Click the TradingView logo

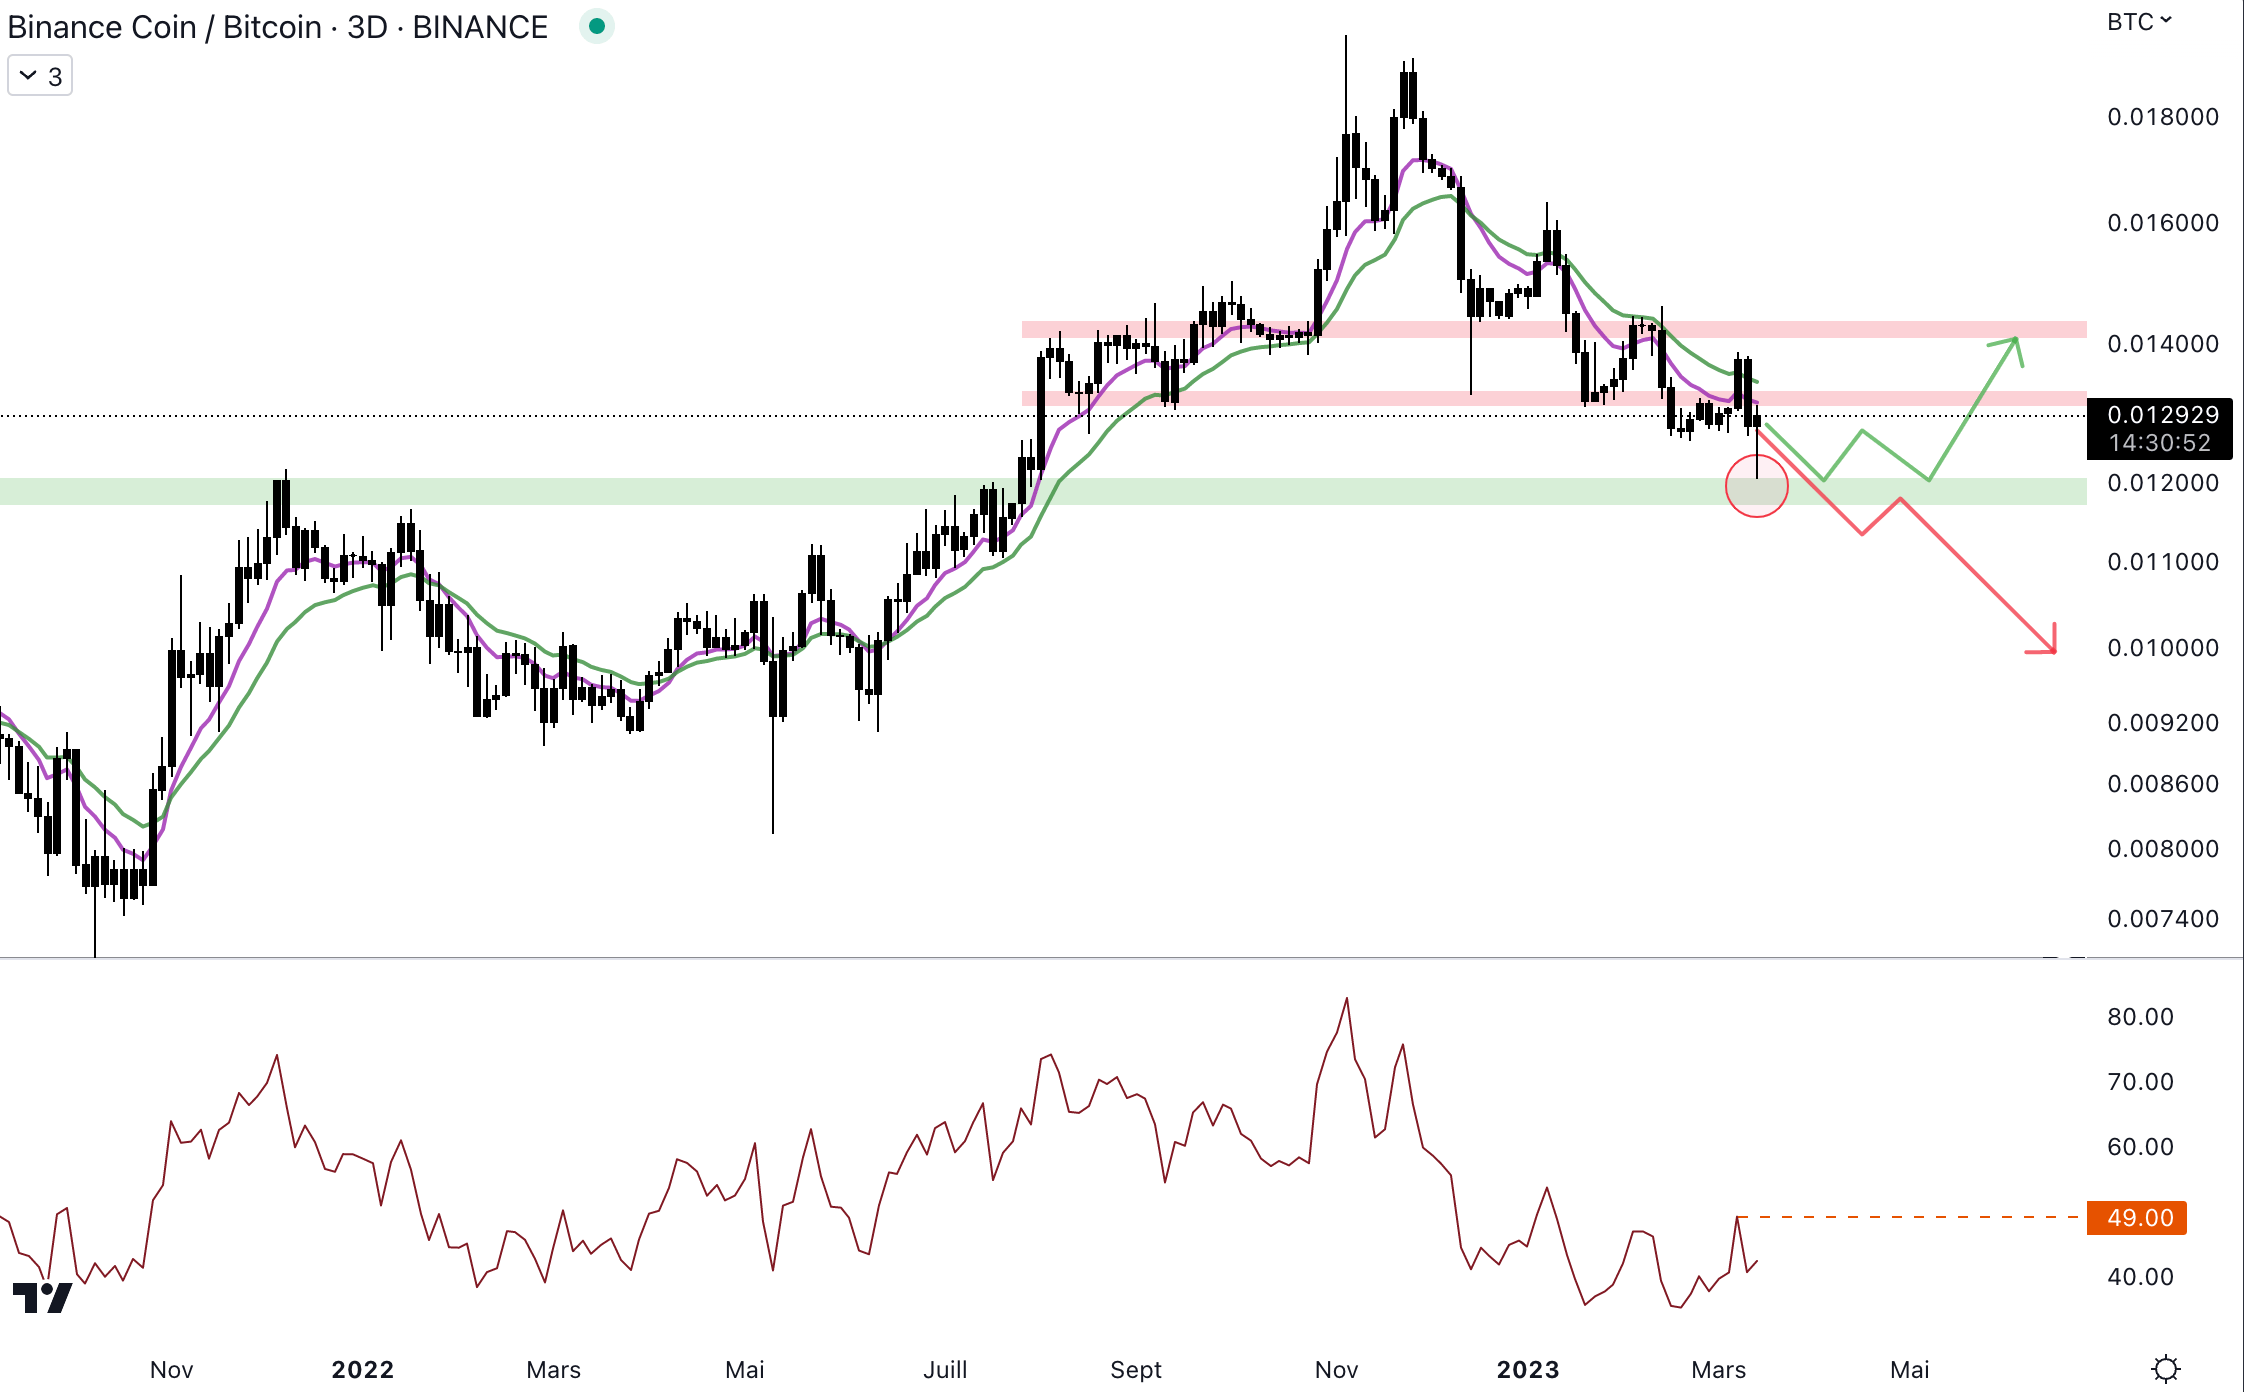42,1297
